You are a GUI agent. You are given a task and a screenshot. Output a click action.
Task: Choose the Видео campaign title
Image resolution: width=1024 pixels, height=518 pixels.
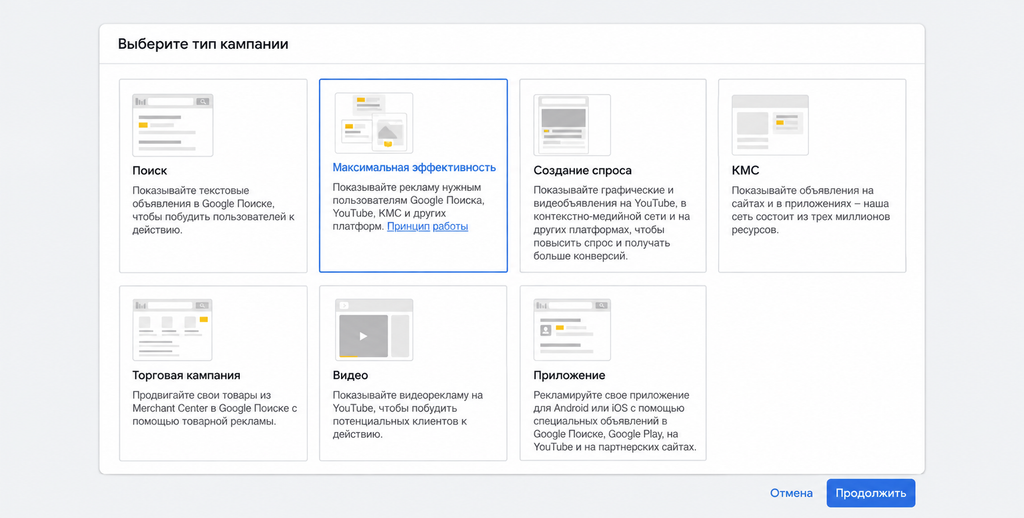pyautogui.click(x=350, y=376)
